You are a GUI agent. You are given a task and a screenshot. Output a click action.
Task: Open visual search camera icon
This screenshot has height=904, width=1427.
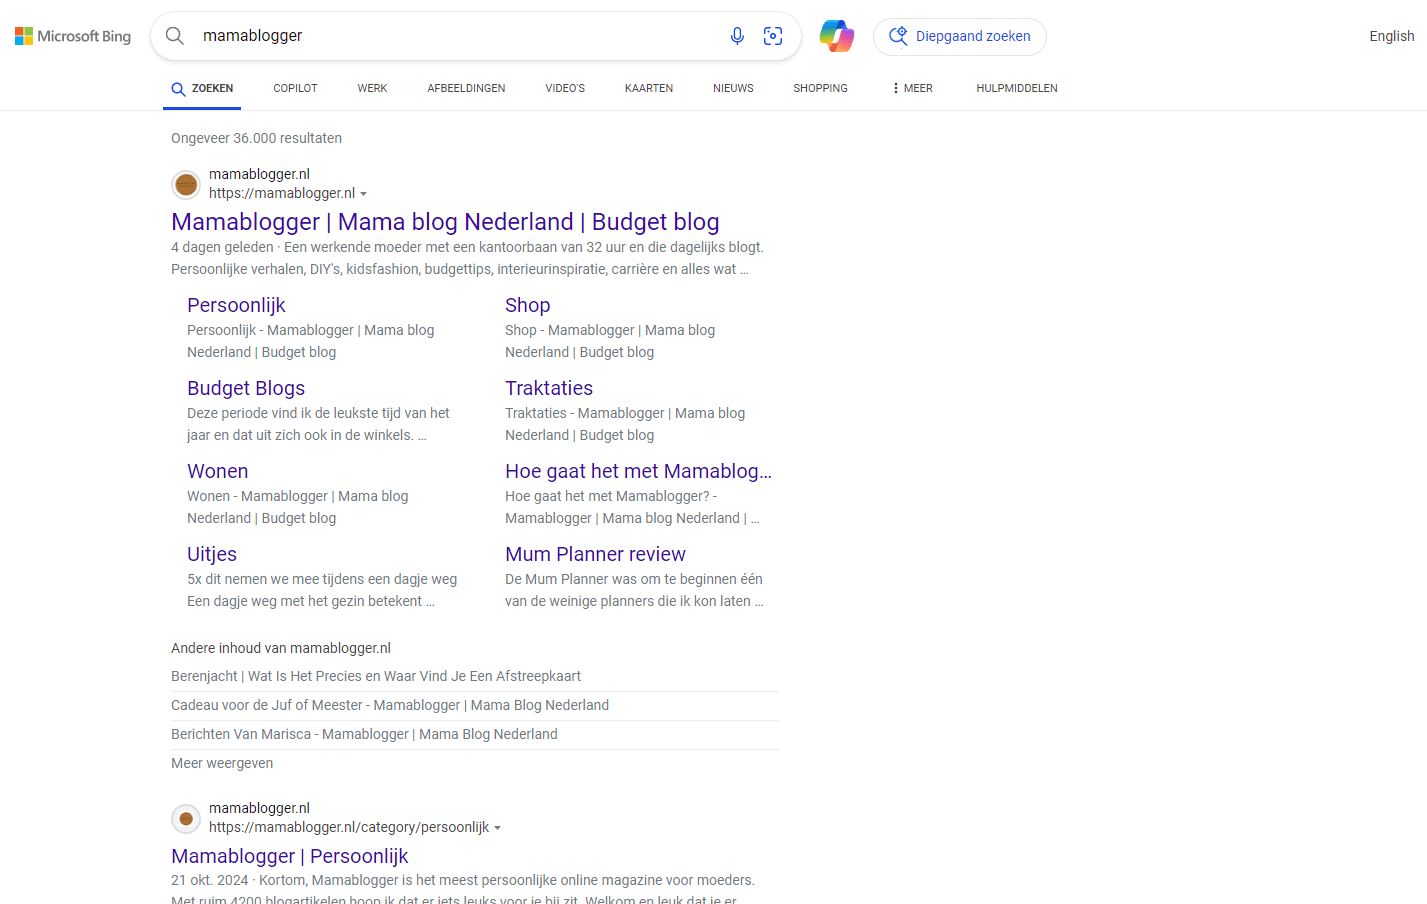(773, 36)
